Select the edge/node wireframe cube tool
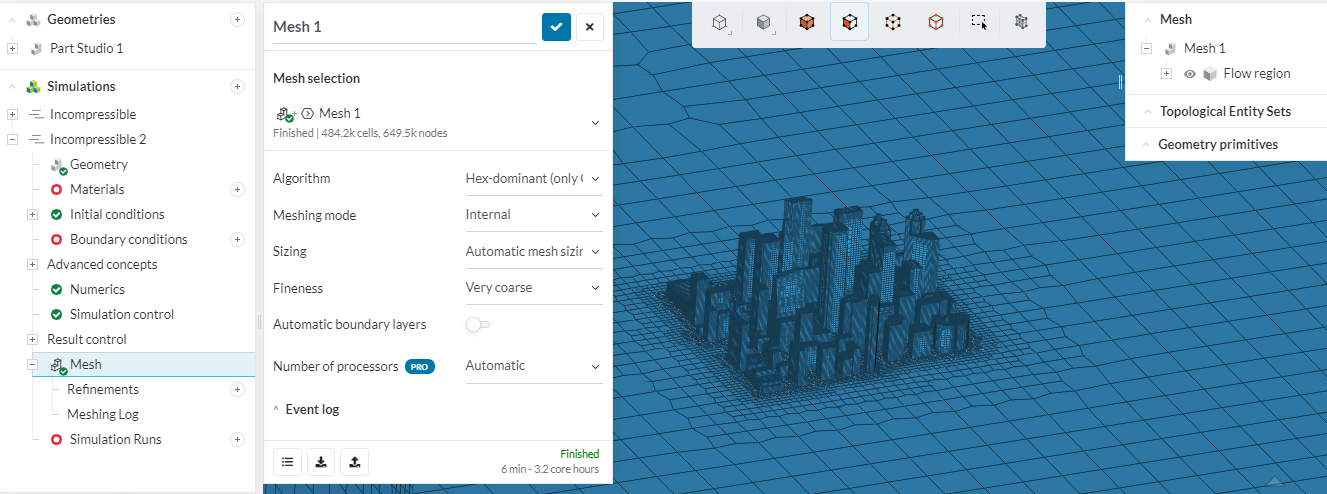This screenshot has height=494, width=1327. pyautogui.click(x=893, y=22)
